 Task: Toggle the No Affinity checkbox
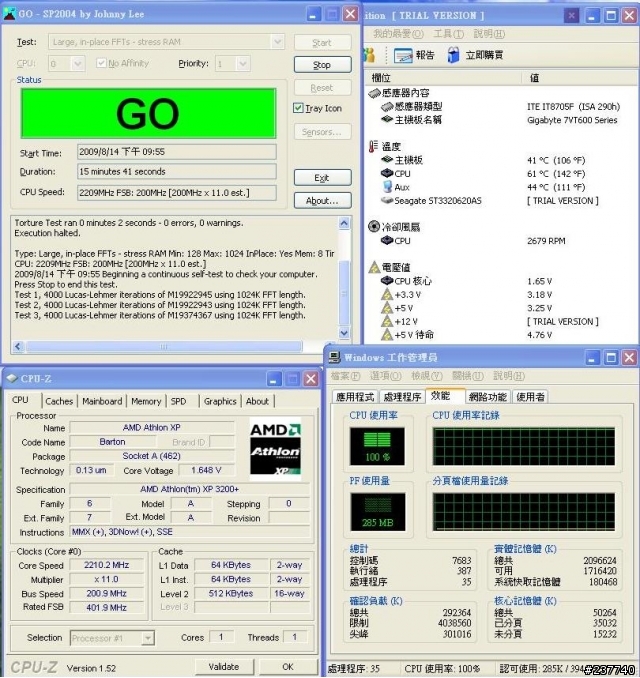point(101,63)
